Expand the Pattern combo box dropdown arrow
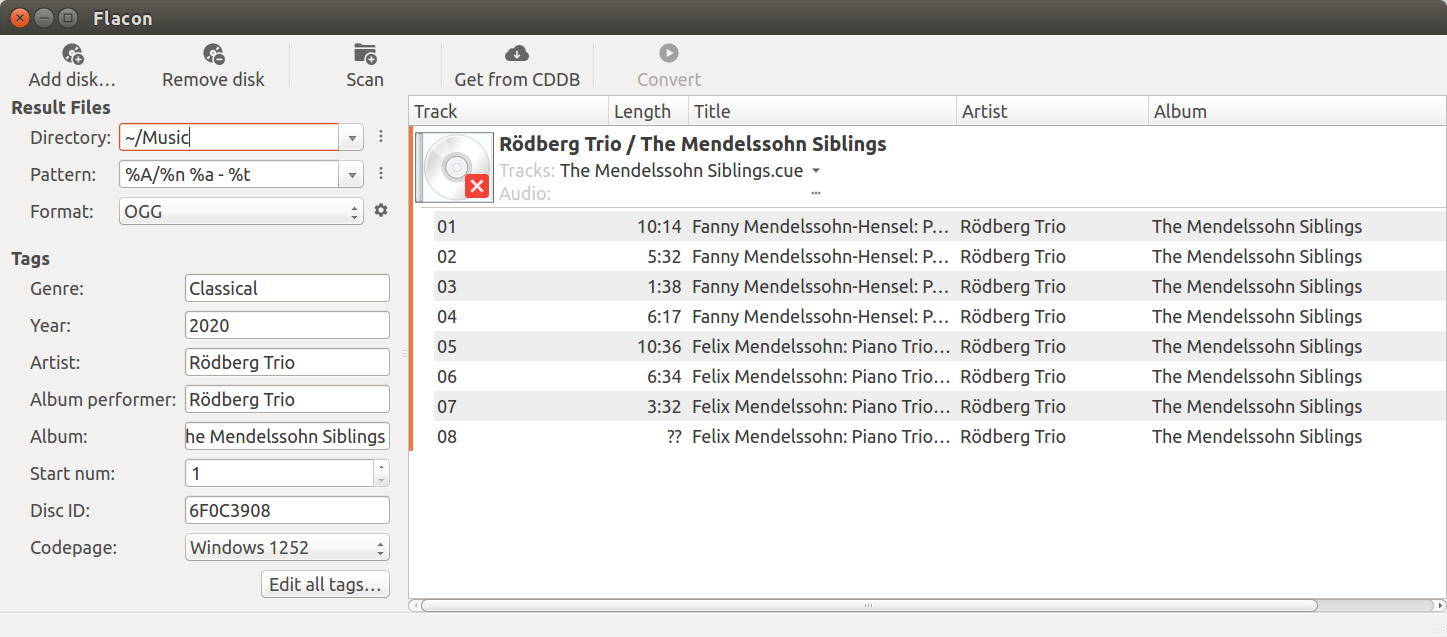Image resolution: width=1447 pixels, height=637 pixels. click(352, 174)
